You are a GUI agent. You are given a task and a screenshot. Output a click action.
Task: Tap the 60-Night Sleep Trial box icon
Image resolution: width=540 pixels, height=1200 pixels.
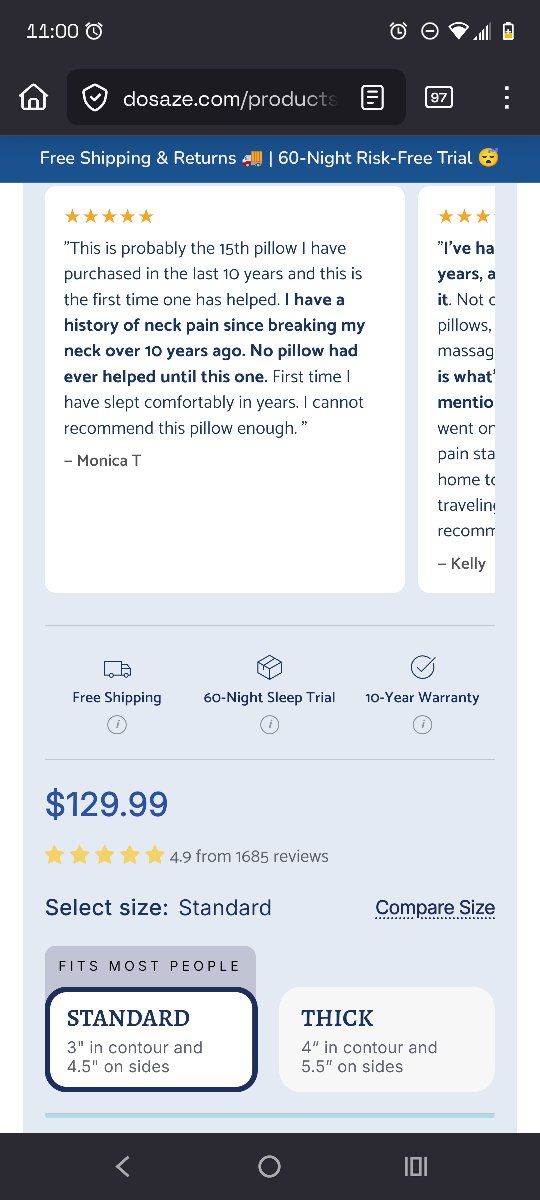tap(269, 667)
